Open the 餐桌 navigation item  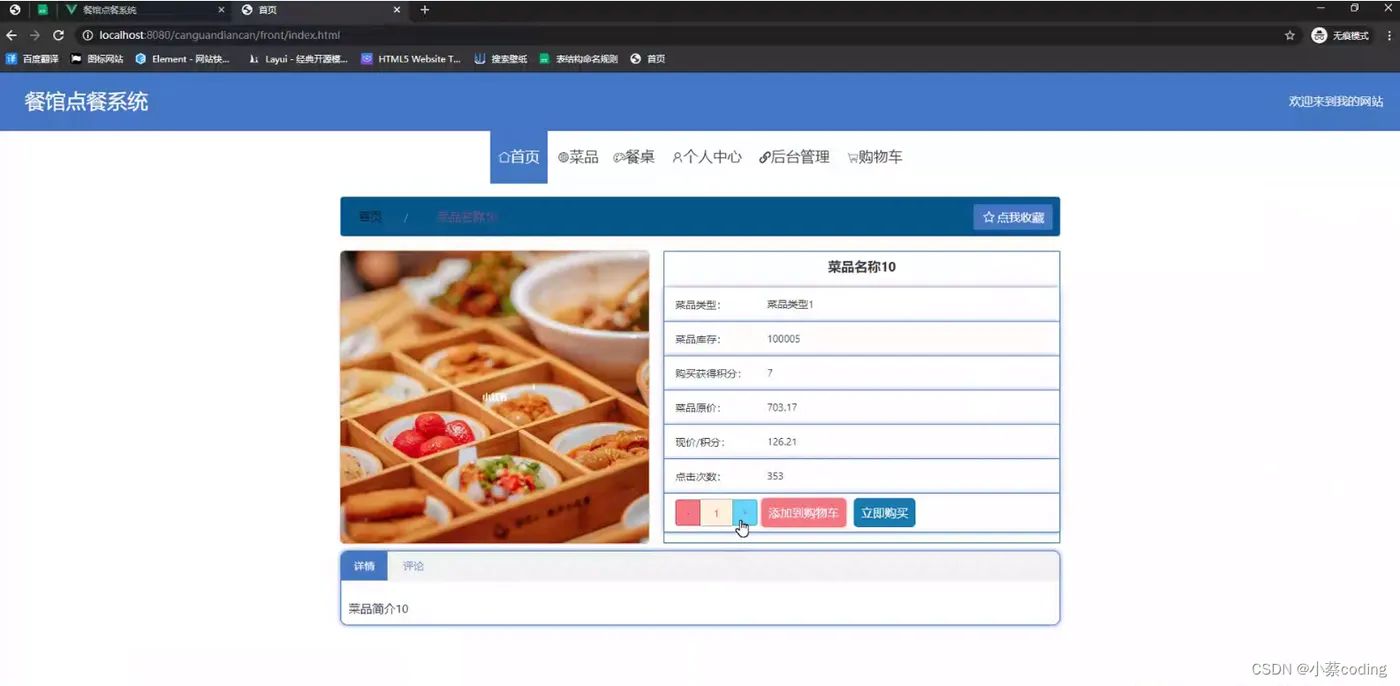click(634, 157)
